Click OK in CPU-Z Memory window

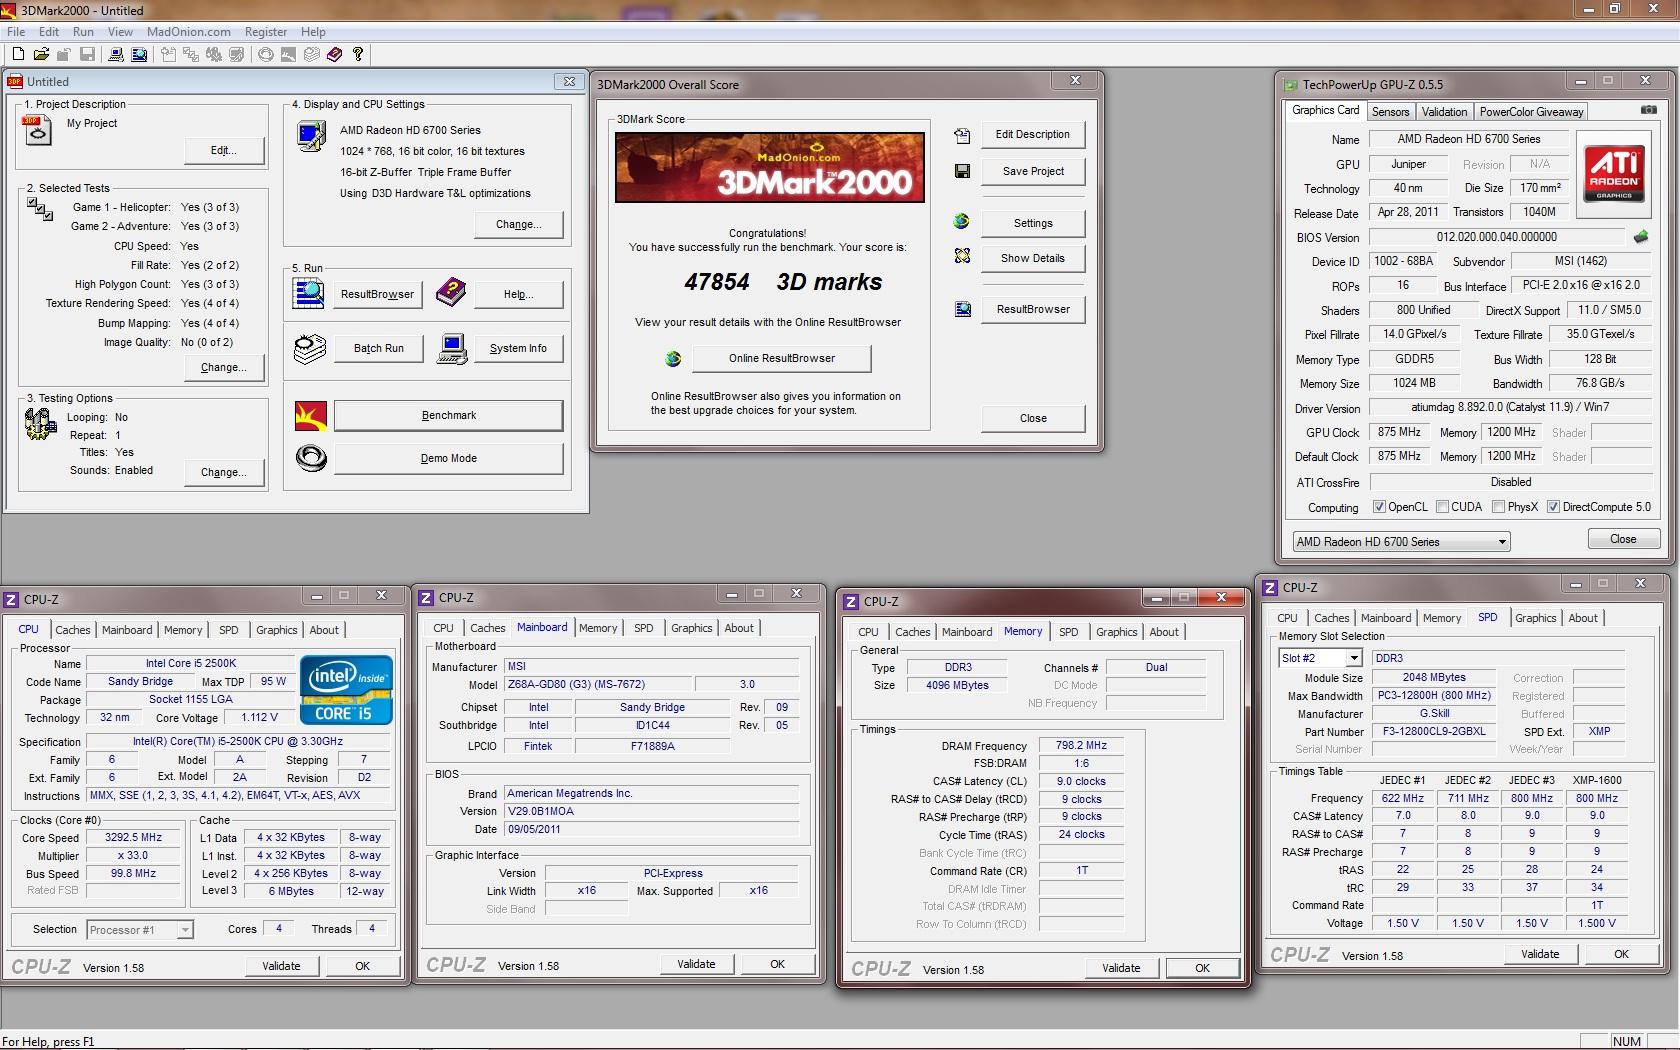pyautogui.click(x=1202, y=968)
